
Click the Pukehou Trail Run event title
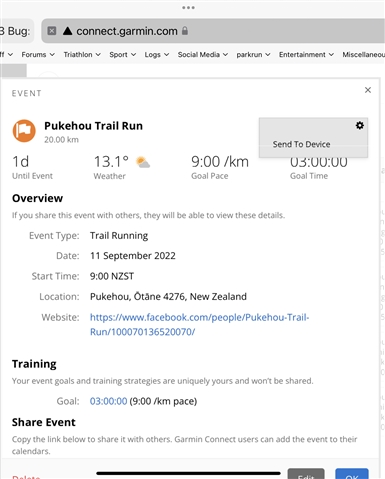tap(93, 126)
